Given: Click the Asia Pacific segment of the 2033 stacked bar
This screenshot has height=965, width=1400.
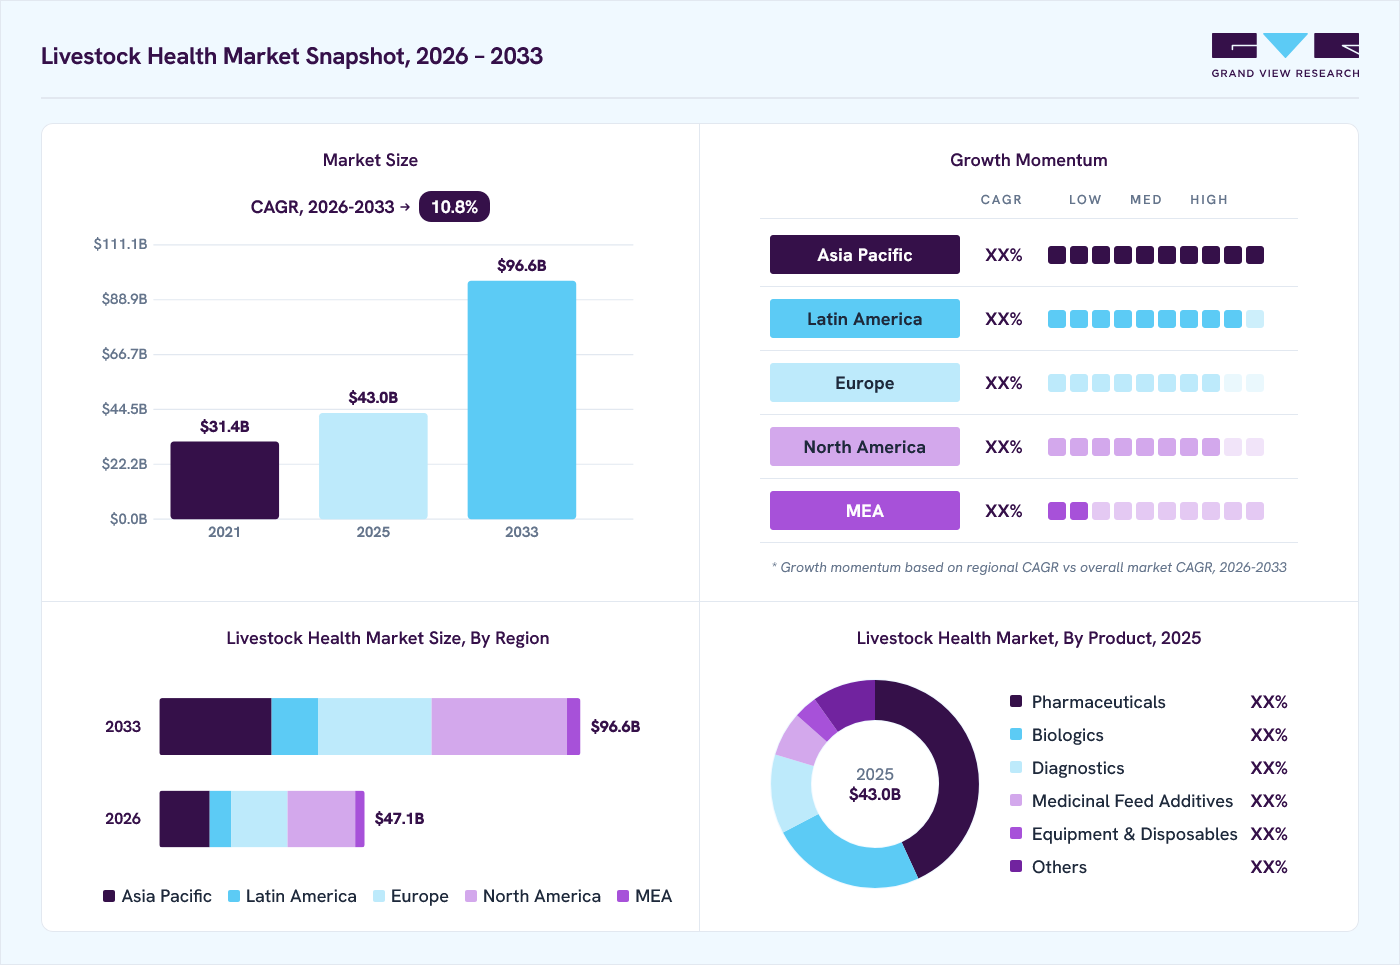Looking at the screenshot, I should pos(215,727).
